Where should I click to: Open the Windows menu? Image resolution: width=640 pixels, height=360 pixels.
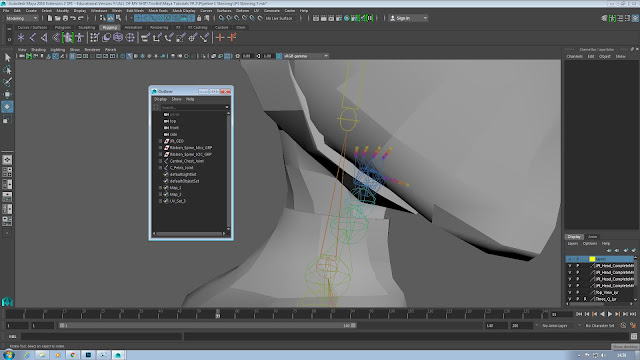pyautogui.click(x=99, y=11)
